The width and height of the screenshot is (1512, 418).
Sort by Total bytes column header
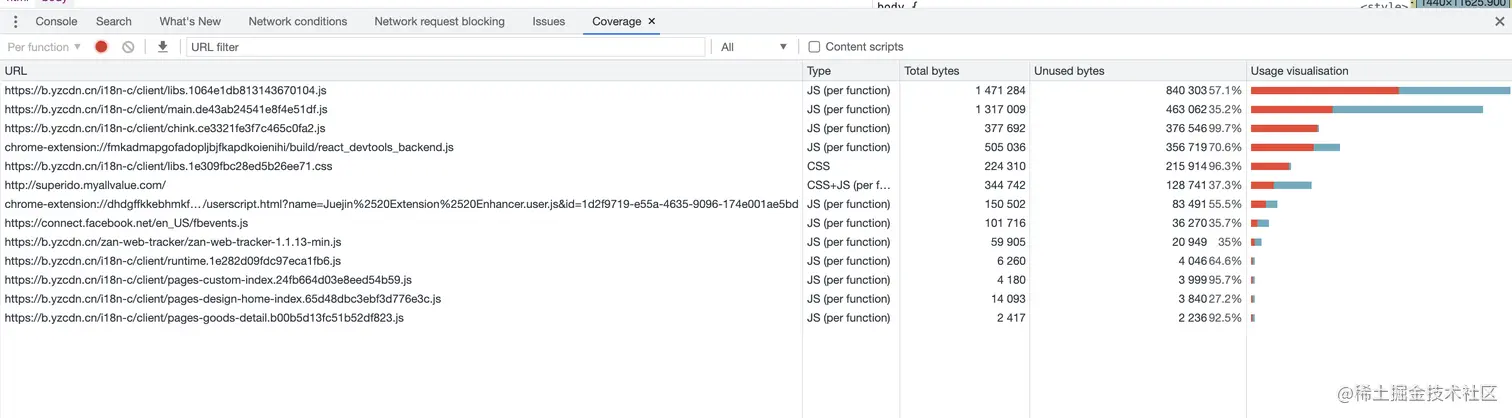965,71
